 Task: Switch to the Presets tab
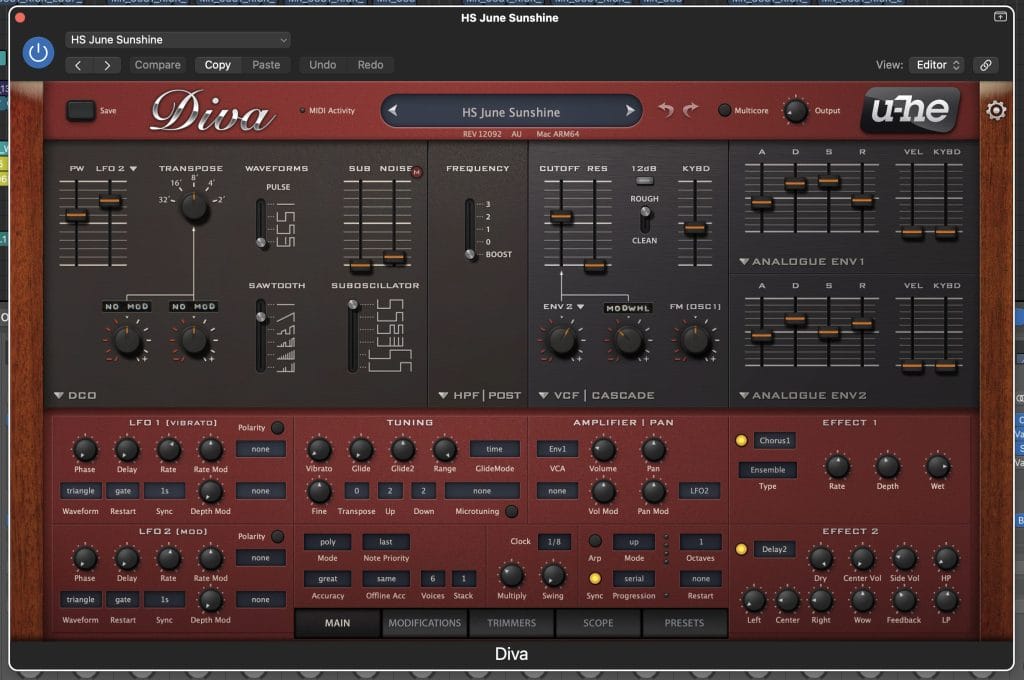(685, 623)
